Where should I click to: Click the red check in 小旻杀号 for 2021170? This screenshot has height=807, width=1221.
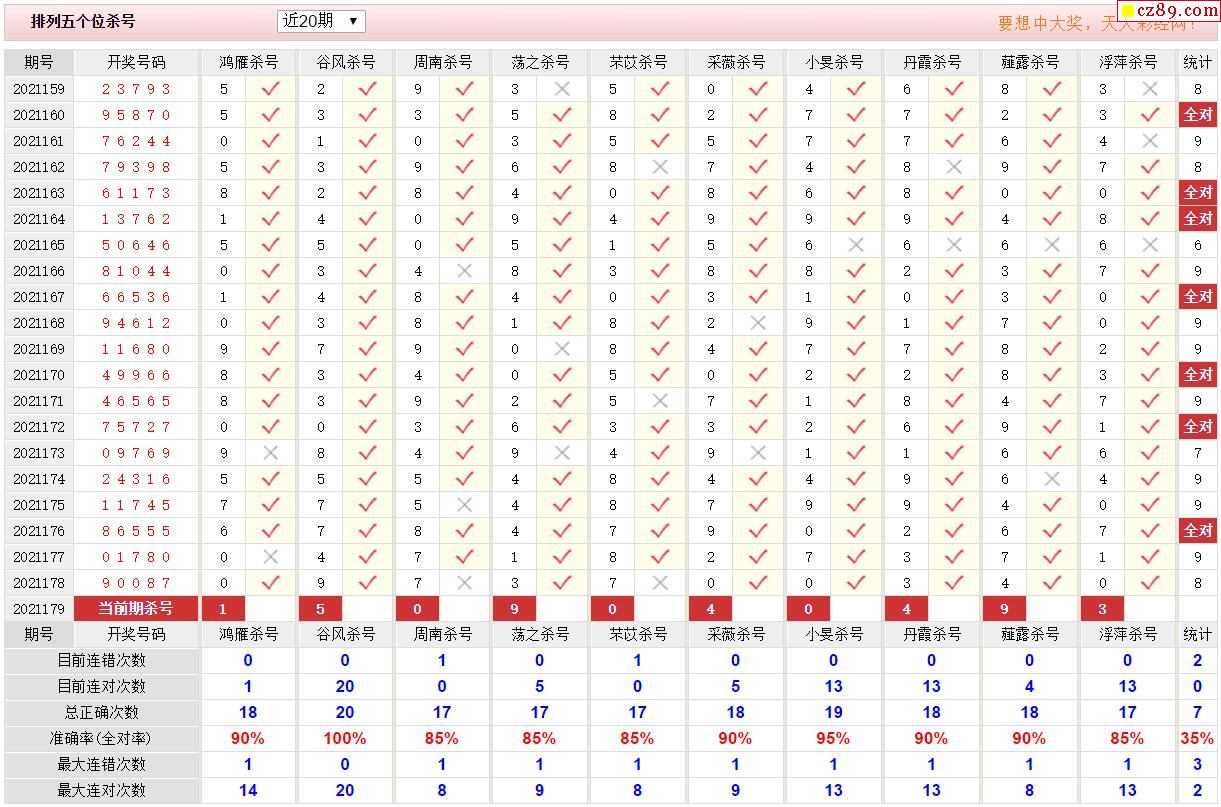point(856,375)
